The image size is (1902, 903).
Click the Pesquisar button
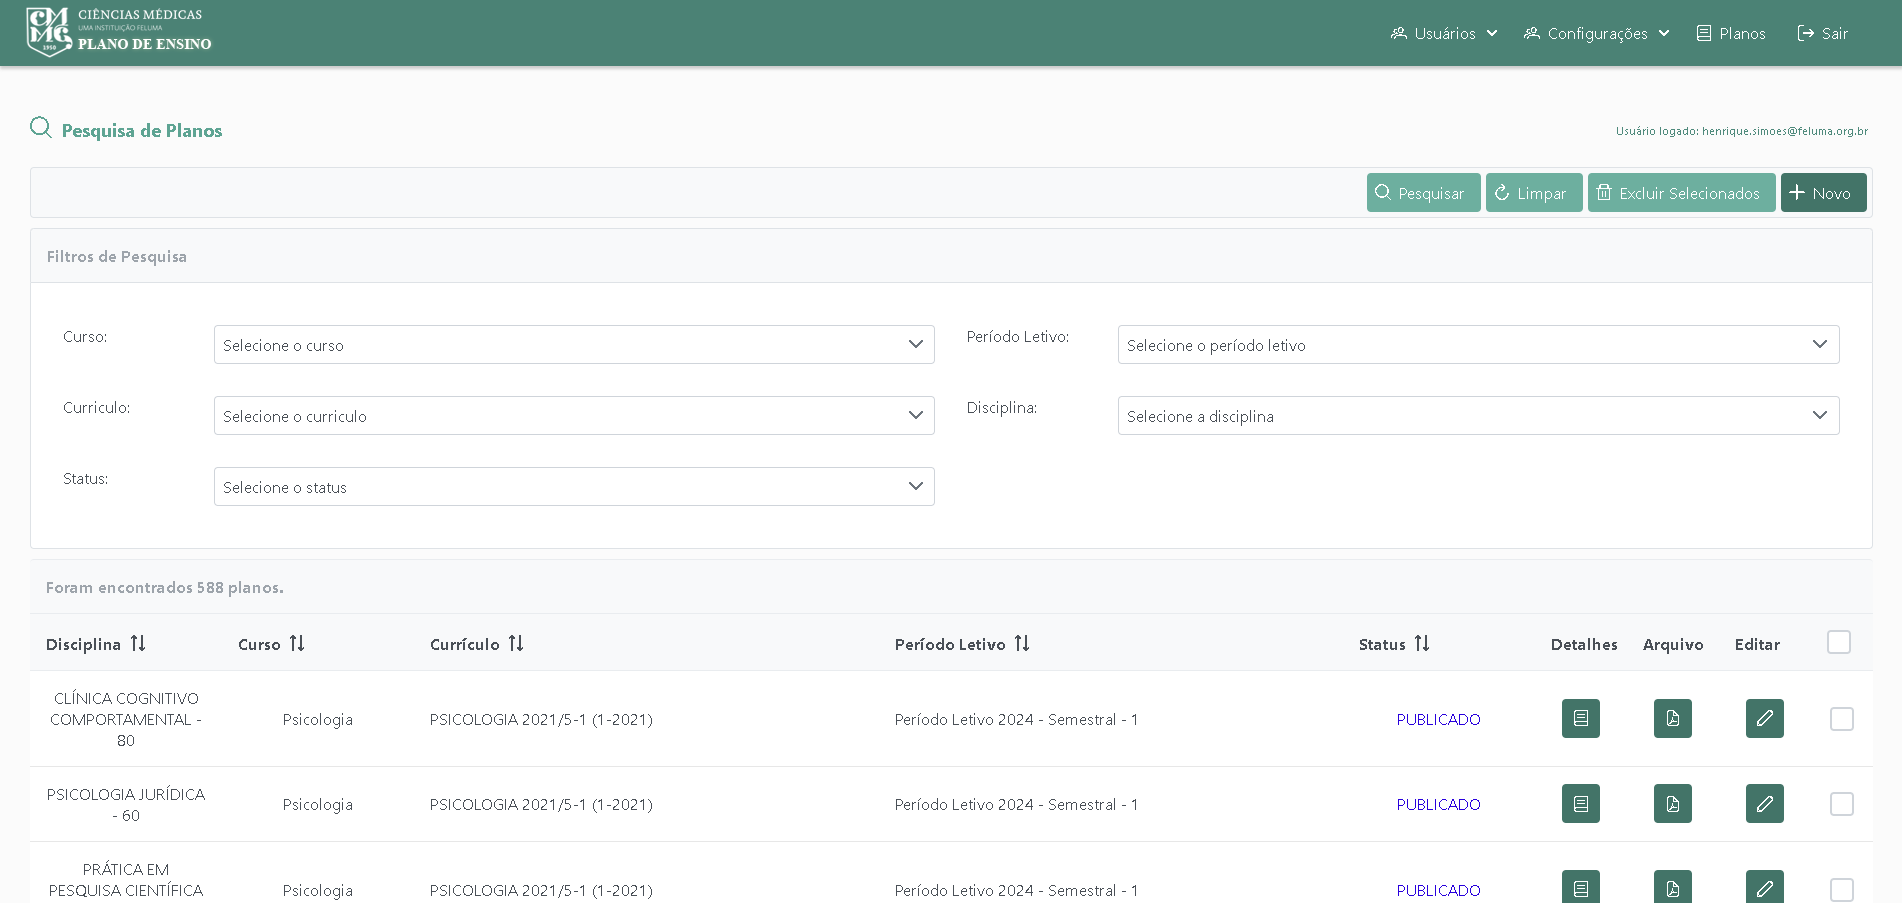click(1423, 193)
